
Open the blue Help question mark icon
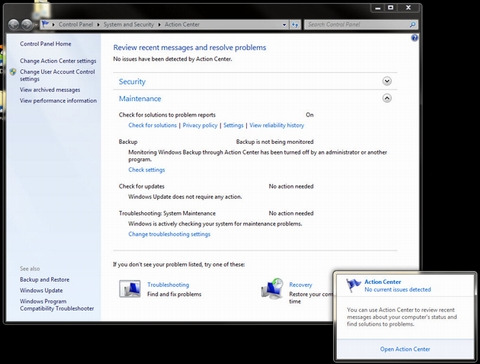(414, 38)
